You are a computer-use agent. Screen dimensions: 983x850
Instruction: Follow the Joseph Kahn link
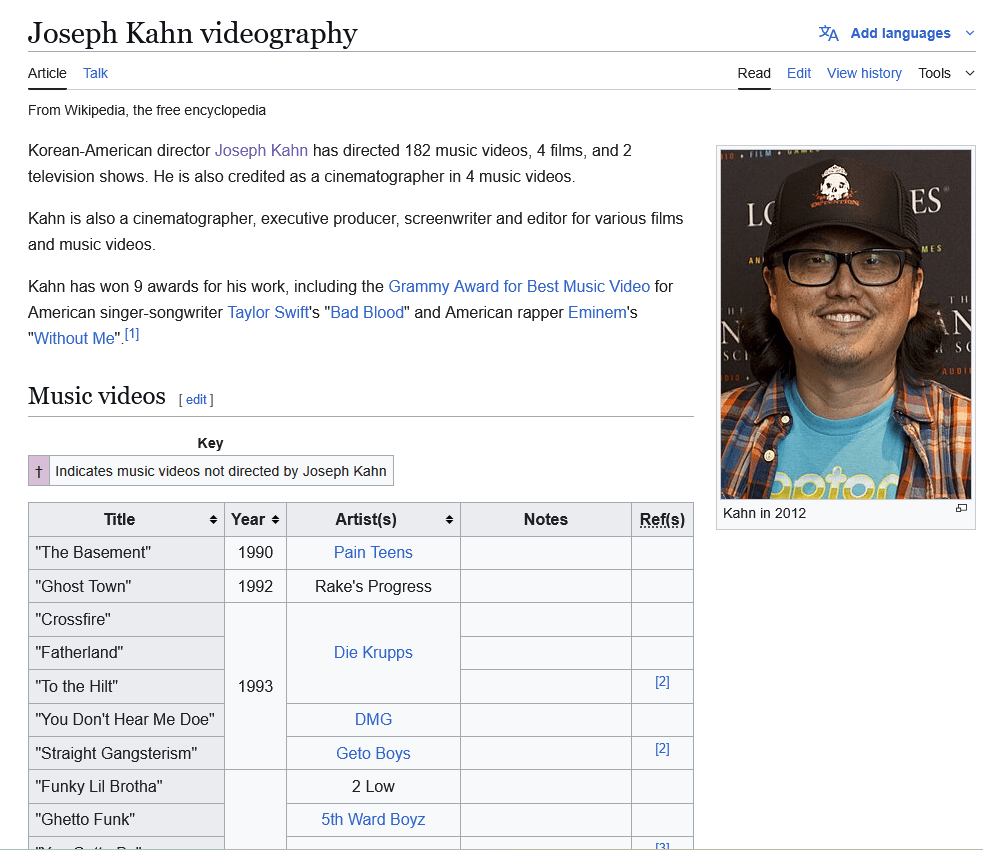click(261, 150)
